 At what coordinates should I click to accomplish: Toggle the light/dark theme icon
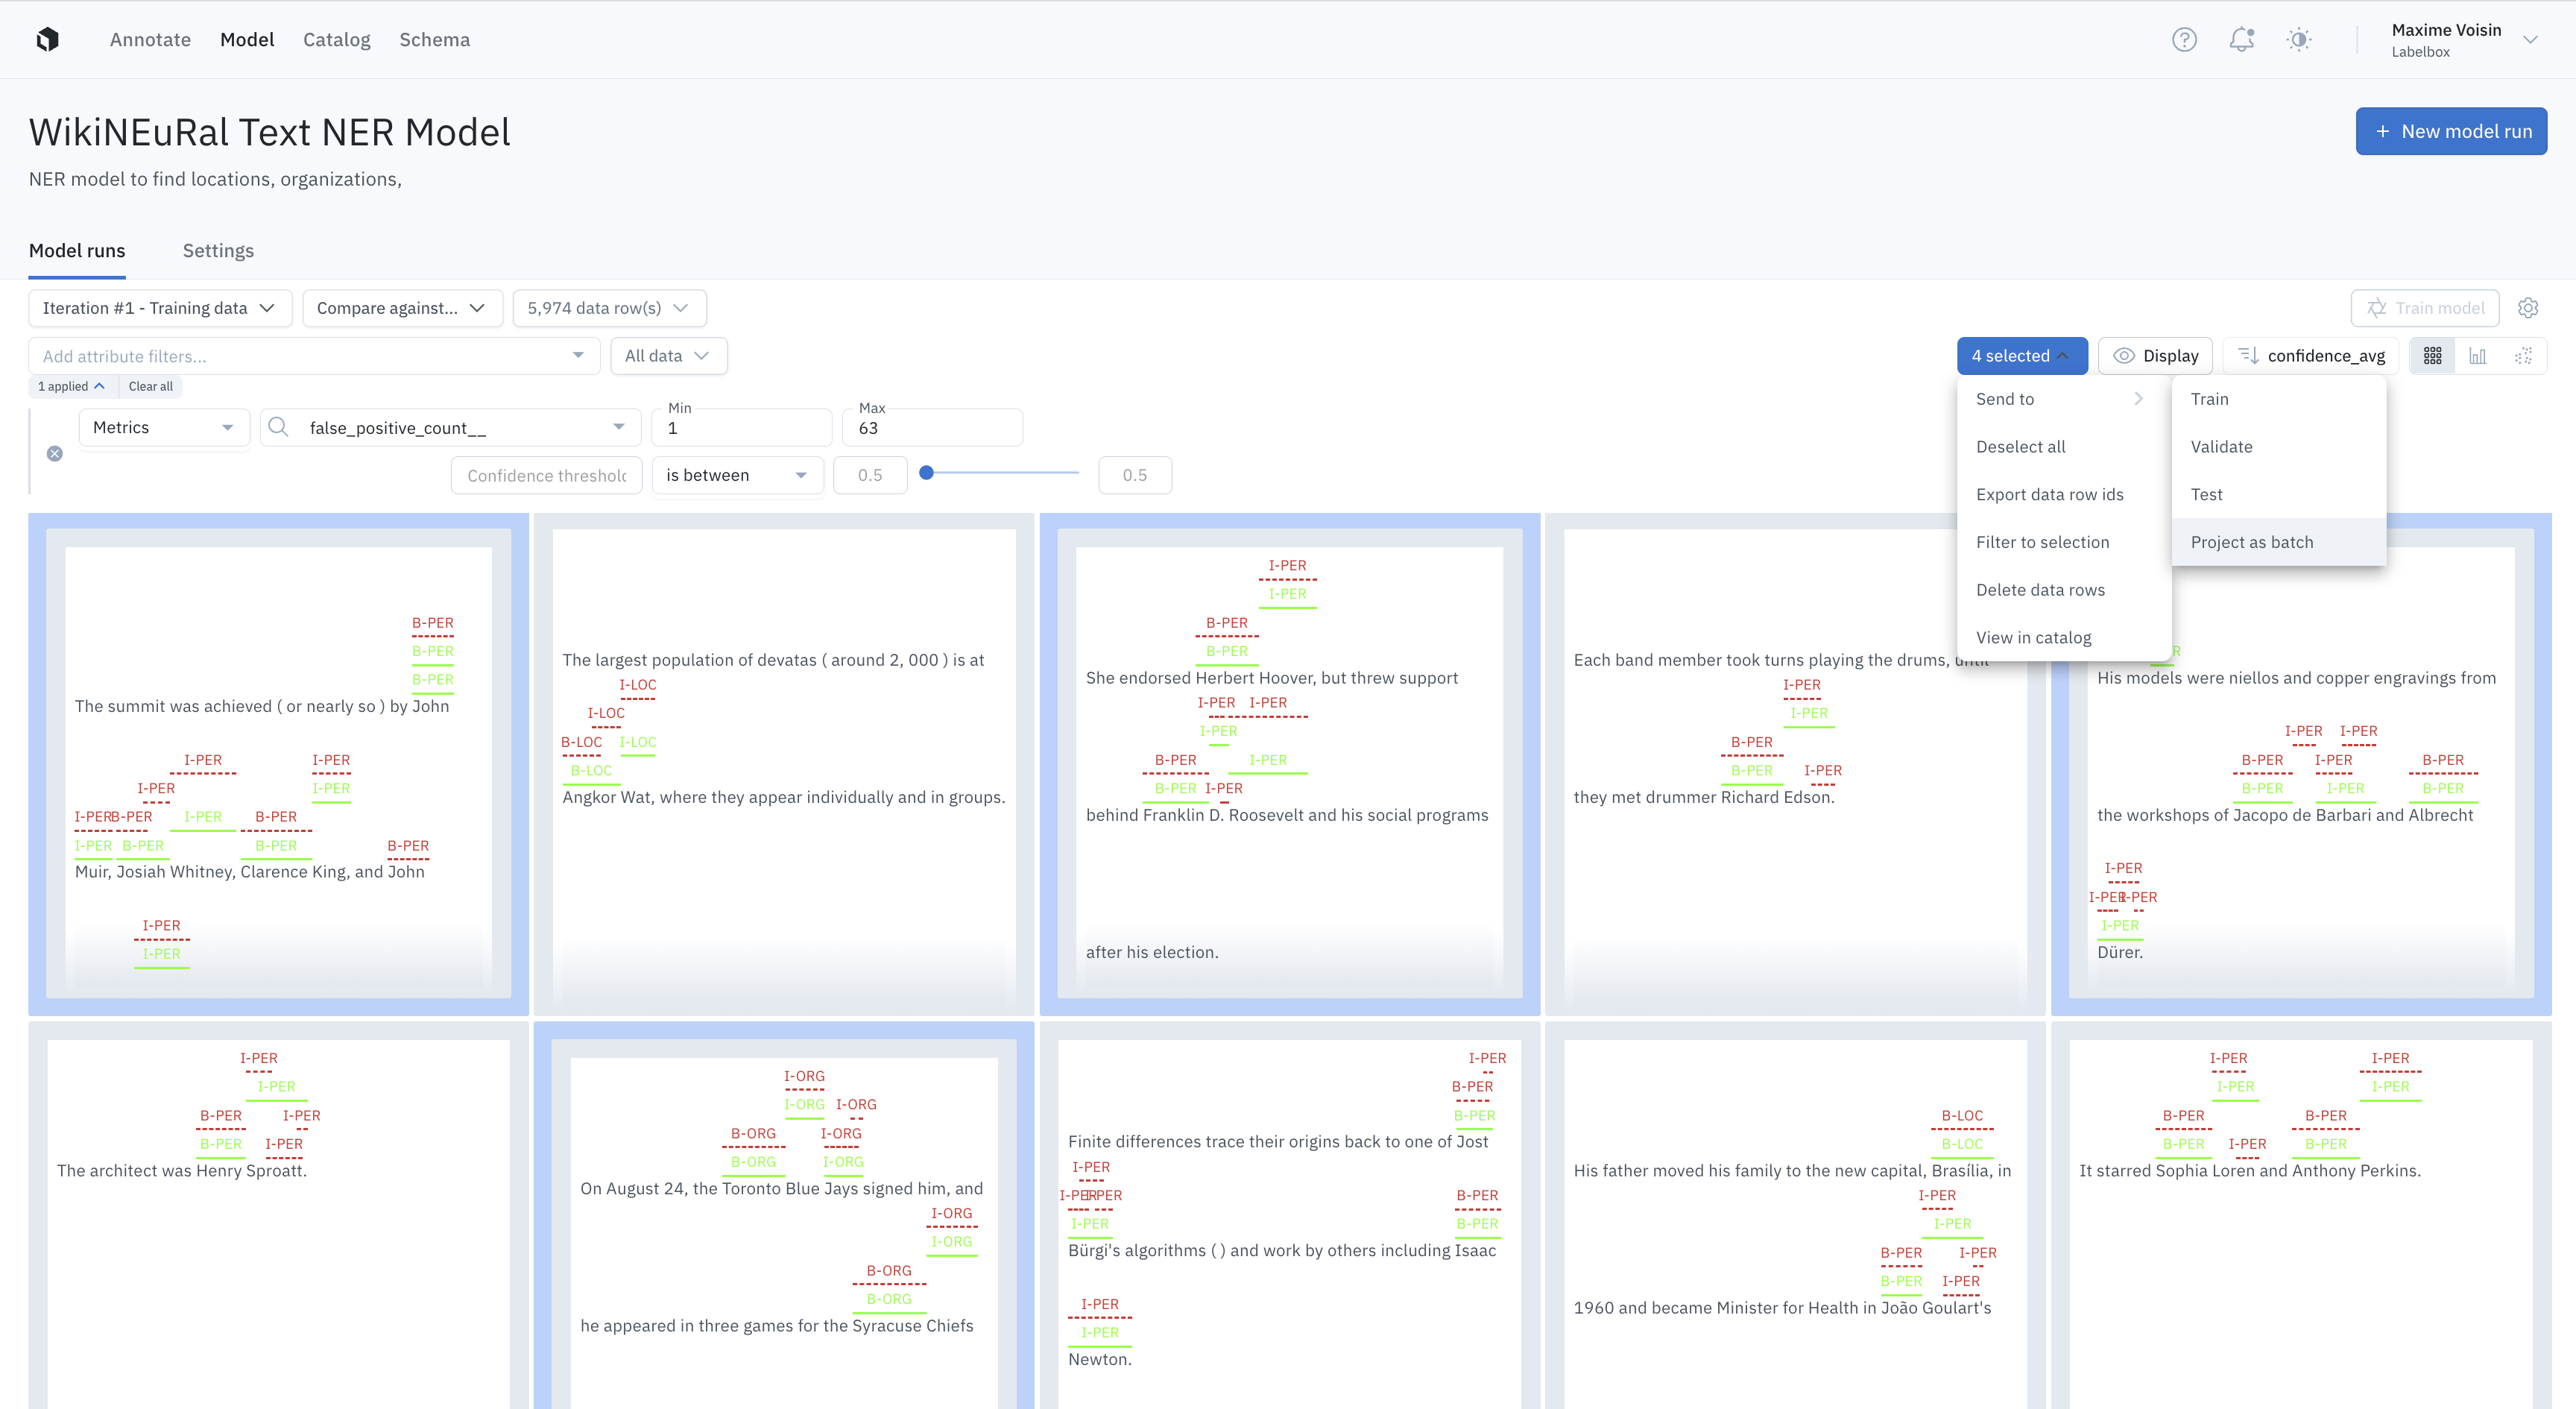(x=2299, y=40)
